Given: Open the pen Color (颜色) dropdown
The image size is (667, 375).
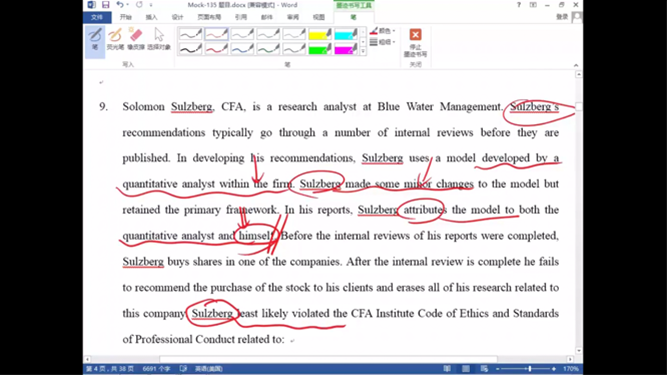Looking at the screenshot, I should 382,31.
